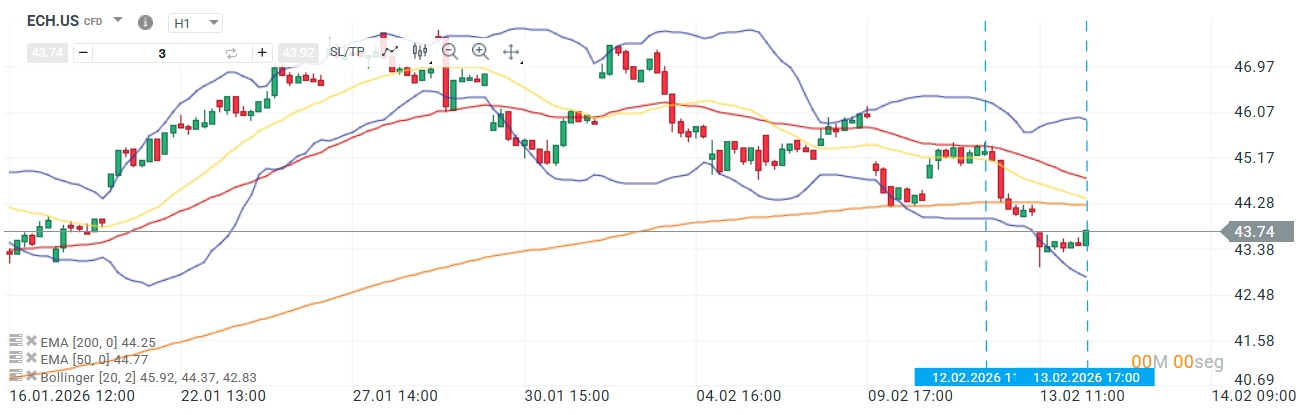Image resolution: width=1309 pixels, height=415 pixels.
Task: Open the line drawing tools icon
Action: [390, 51]
